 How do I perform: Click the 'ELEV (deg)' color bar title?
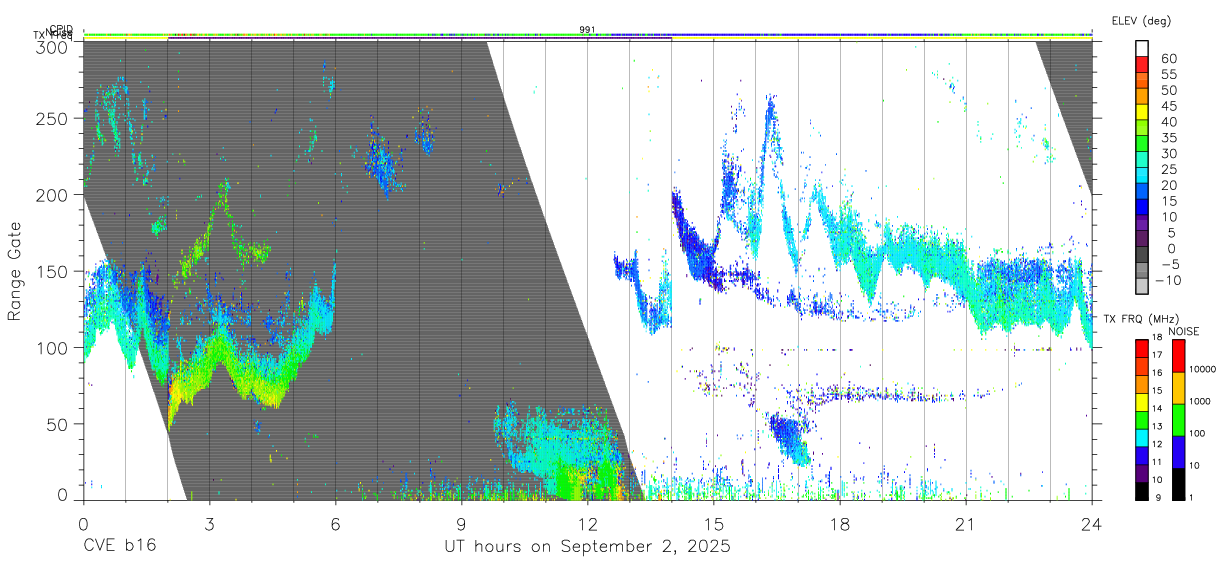(1141, 20)
